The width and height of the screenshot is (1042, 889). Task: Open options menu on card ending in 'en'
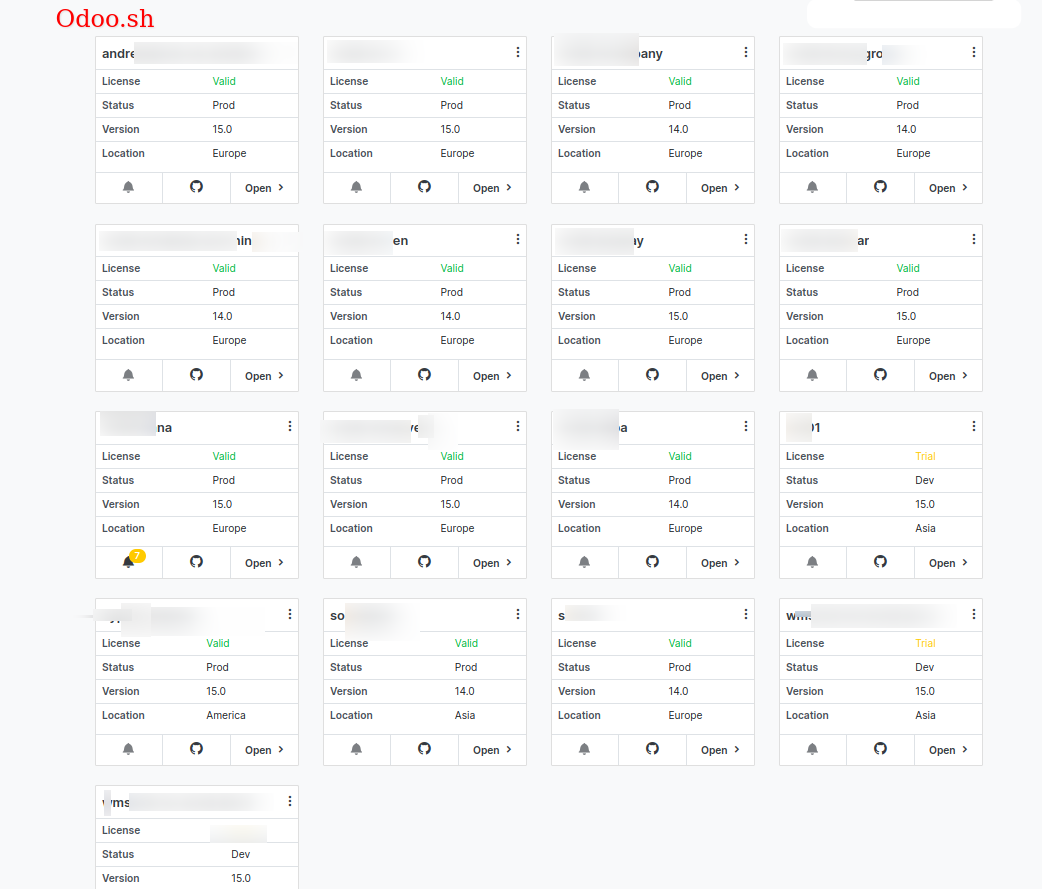coord(518,239)
